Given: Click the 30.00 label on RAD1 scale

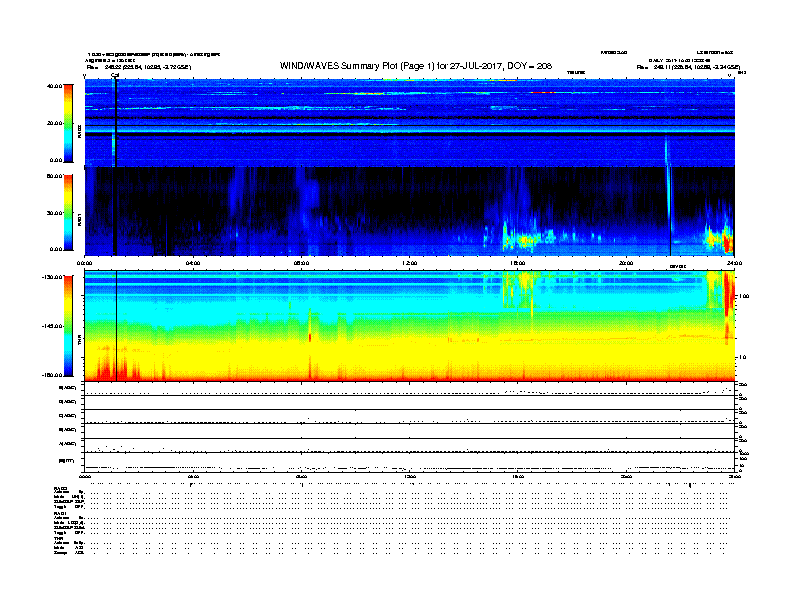Looking at the screenshot, I should click(54, 213).
